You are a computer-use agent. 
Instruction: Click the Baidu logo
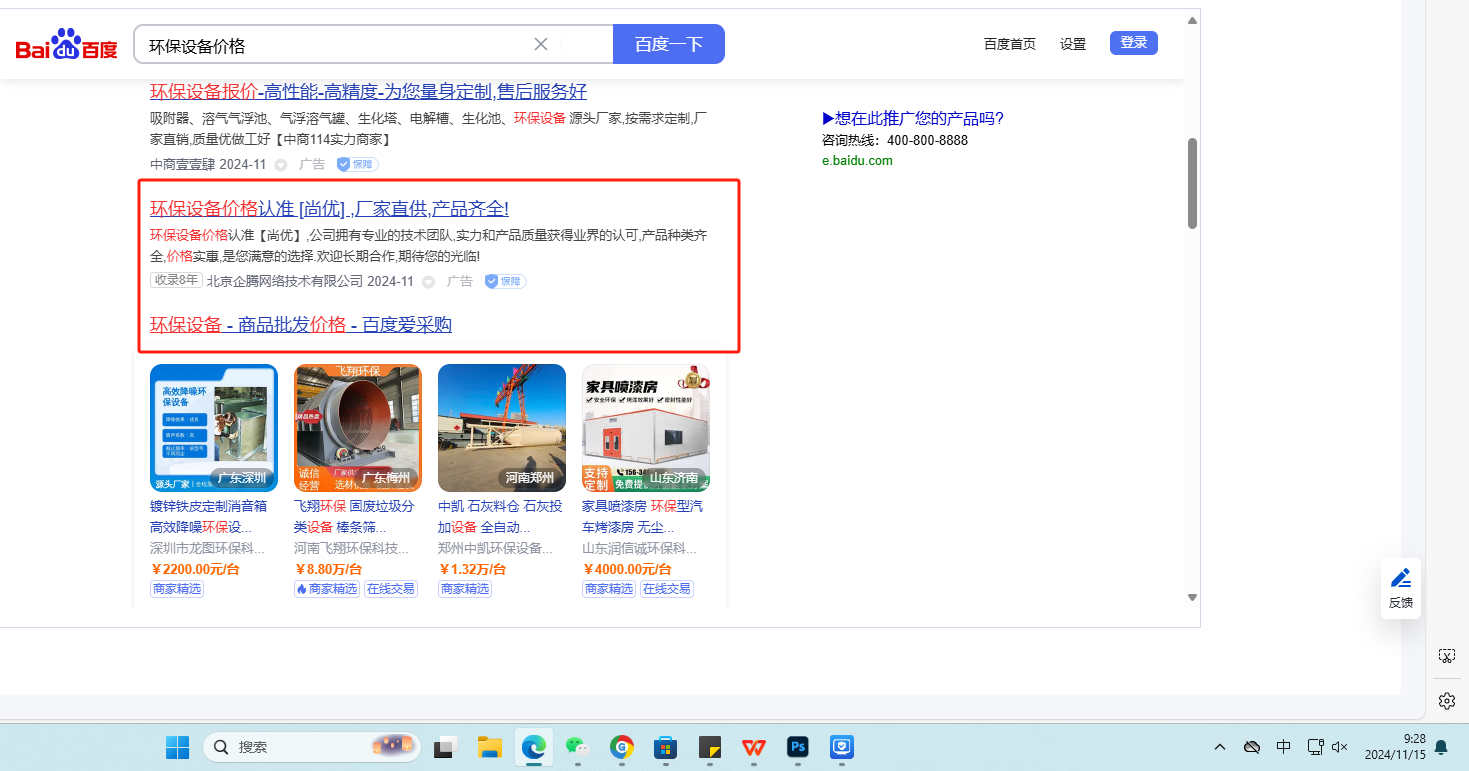66,45
